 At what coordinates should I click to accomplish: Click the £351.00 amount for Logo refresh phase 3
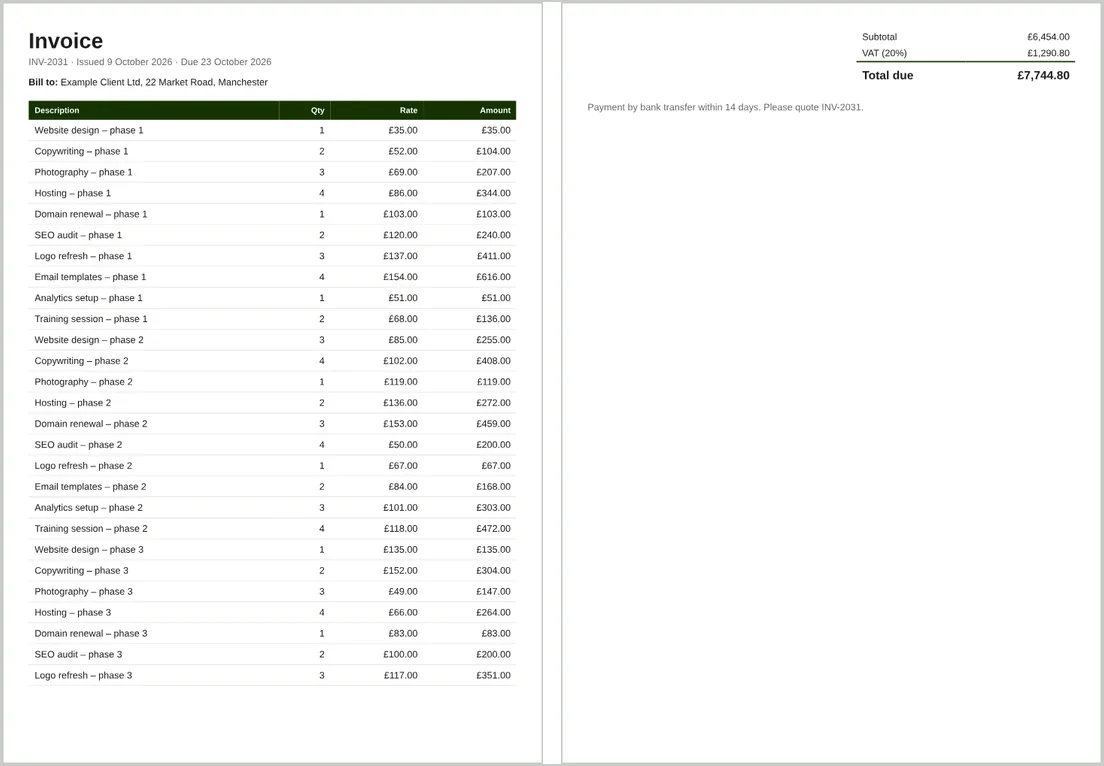[494, 676]
